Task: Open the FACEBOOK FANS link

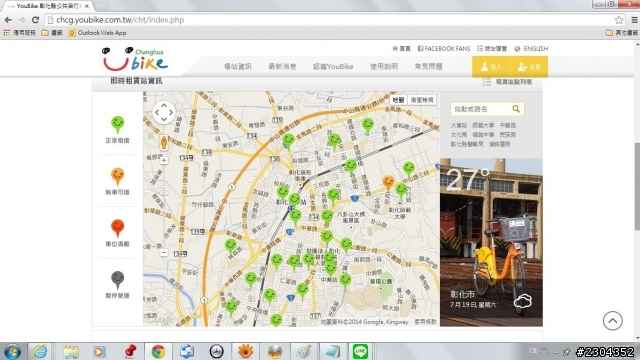Action: click(444, 49)
